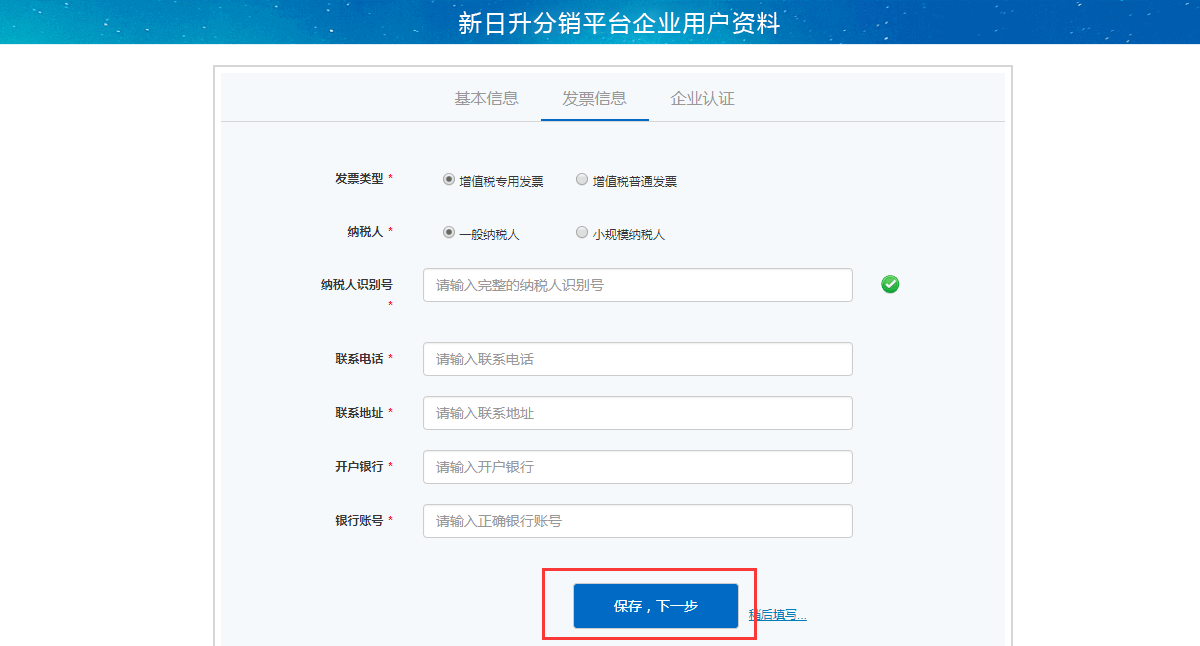Image resolution: width=1200 pixels, height=646 pixels.
Task: Click the 保存，下一步 button
Action: tap(656, 606)
